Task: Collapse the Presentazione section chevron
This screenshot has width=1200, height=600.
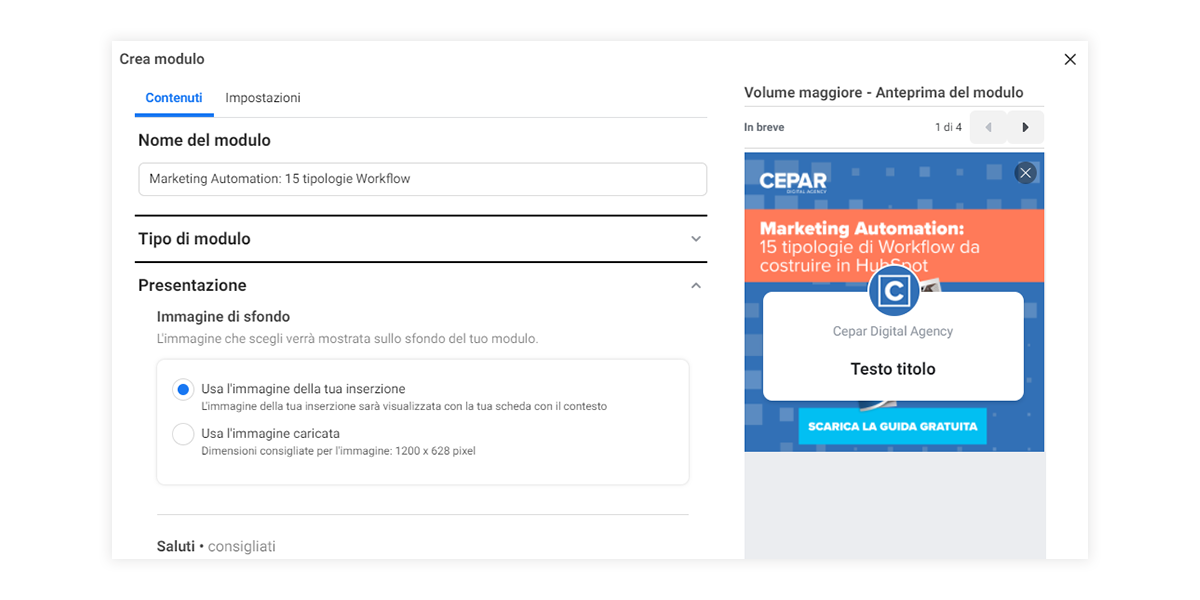Action: tap(696, 286)
